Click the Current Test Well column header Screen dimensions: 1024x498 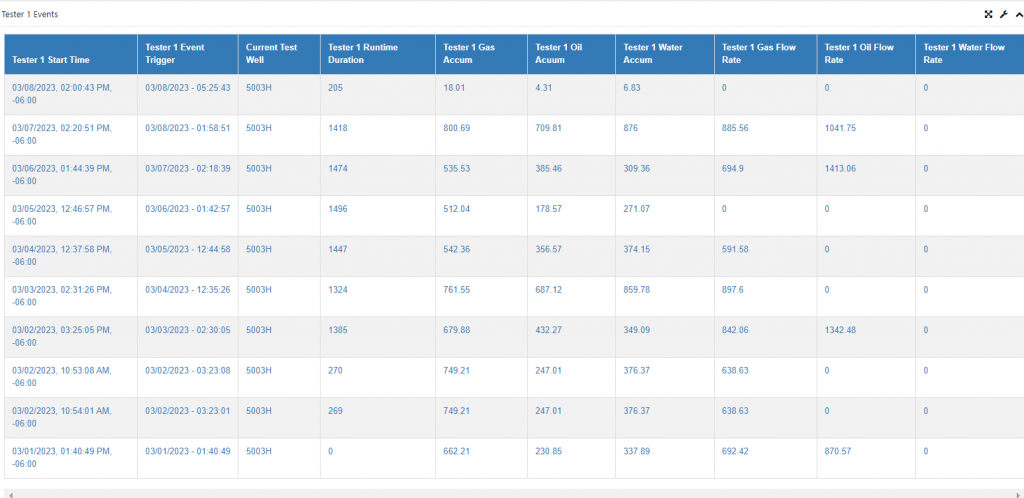[x=272, y=54]
